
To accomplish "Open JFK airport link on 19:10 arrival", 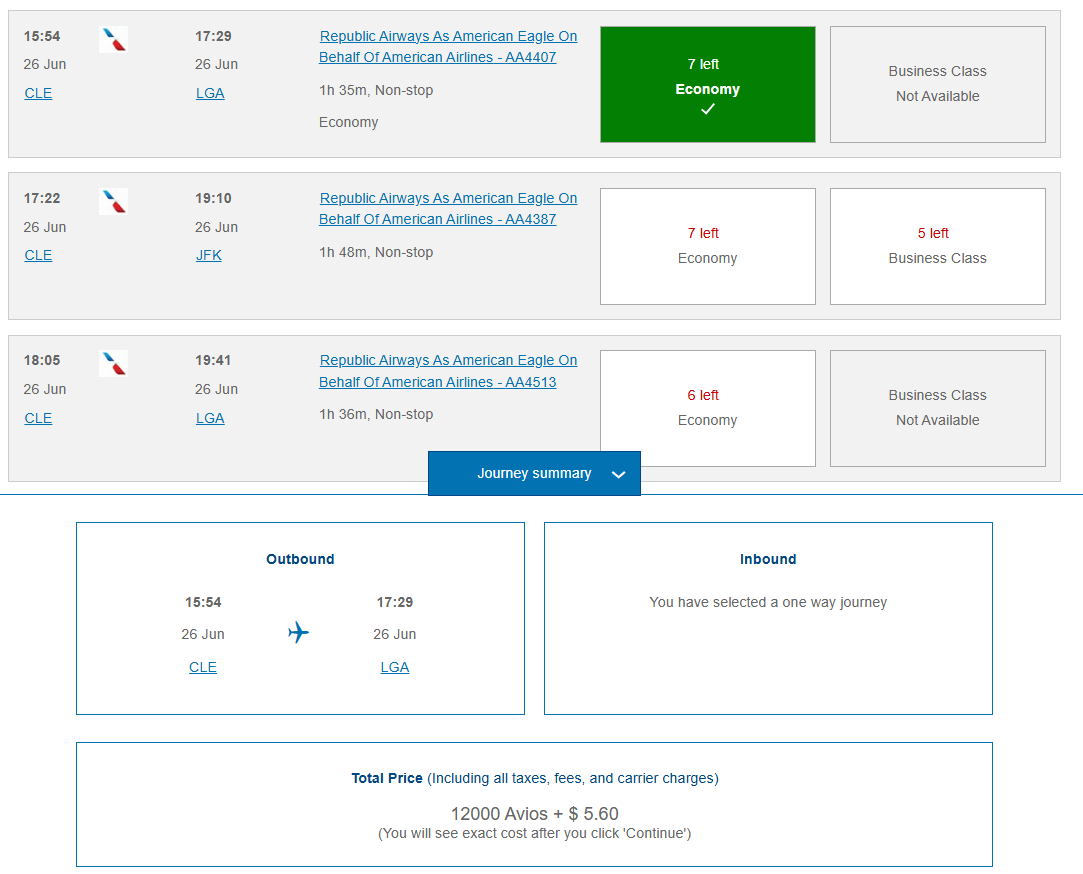I will pos(209,256).
